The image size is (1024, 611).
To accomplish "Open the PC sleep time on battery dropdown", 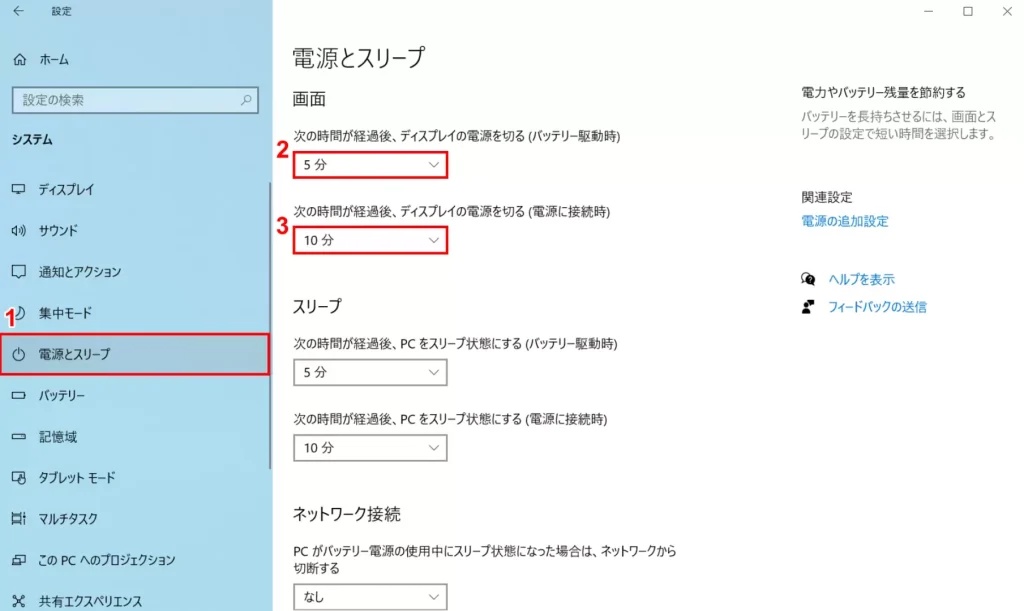I will [370, 372].
